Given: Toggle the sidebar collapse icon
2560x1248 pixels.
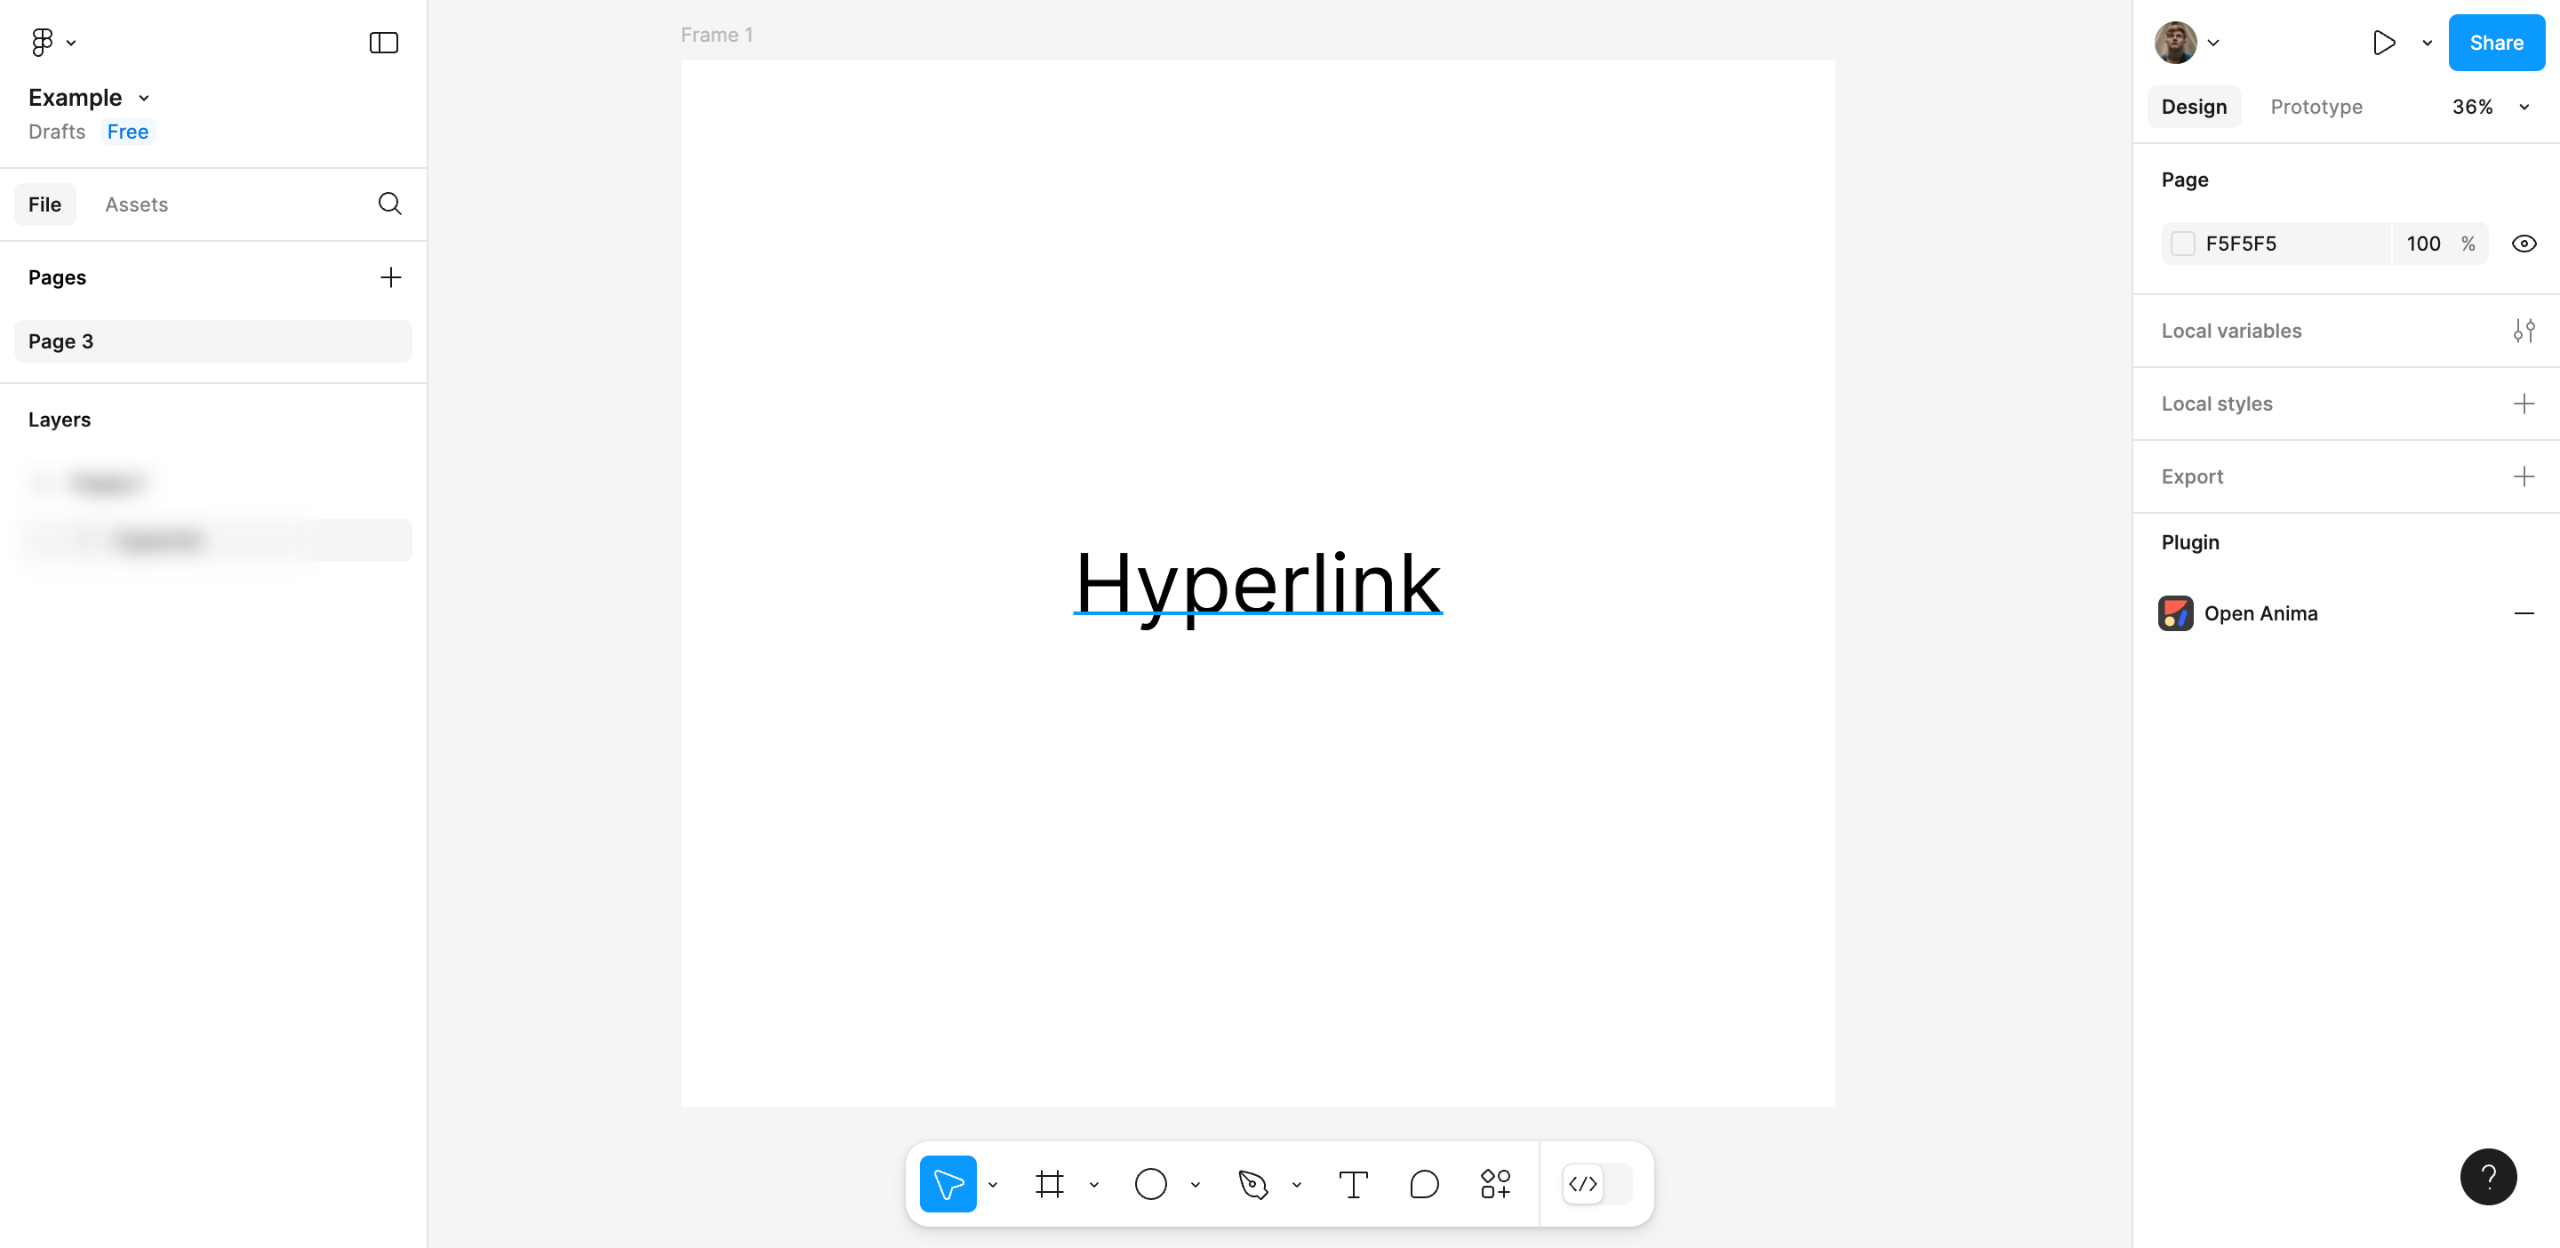Looking at the screenshot, I should tap(384, 42).
